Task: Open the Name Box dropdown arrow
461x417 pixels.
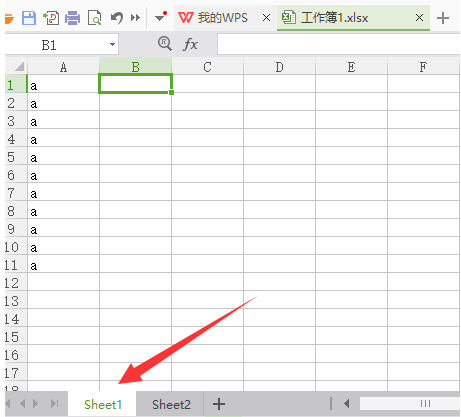Action: coord(112,44)
